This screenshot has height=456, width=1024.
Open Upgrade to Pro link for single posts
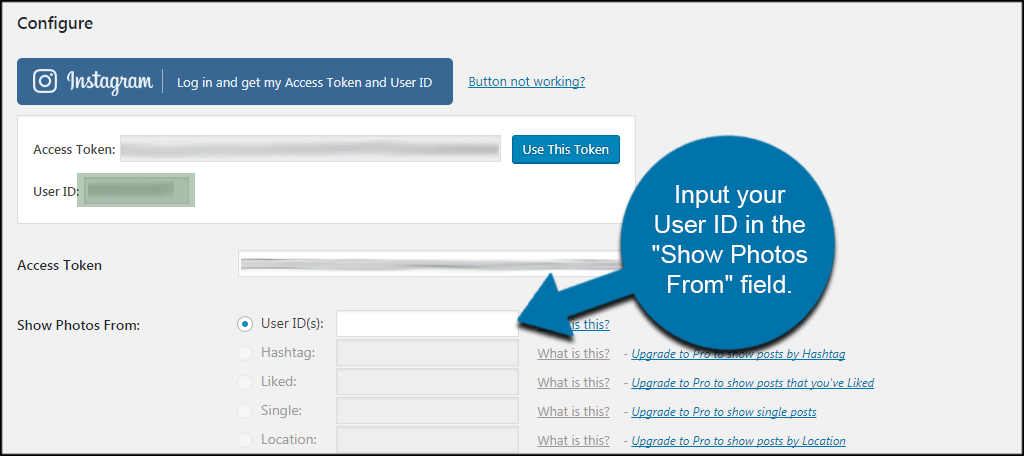(x=724, y=412)
